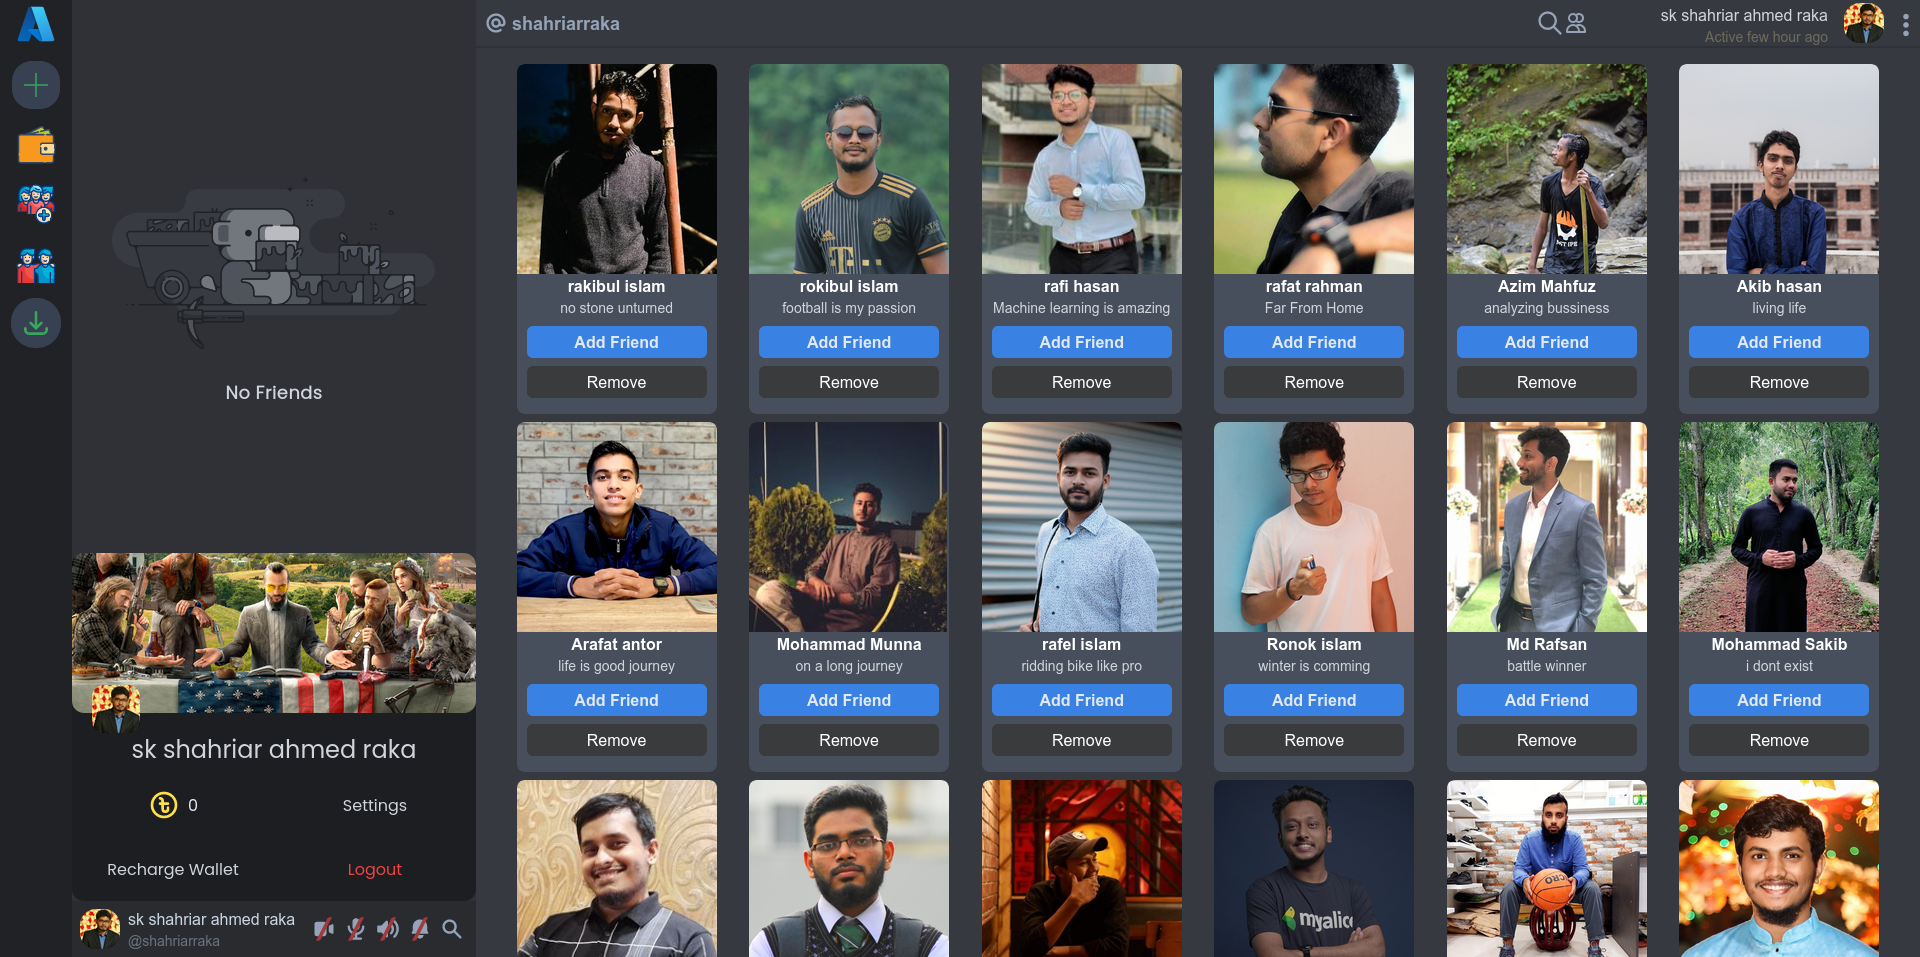Click the green download icon in sidebar
1920x957 pixels.
click(x=36, y=323)
